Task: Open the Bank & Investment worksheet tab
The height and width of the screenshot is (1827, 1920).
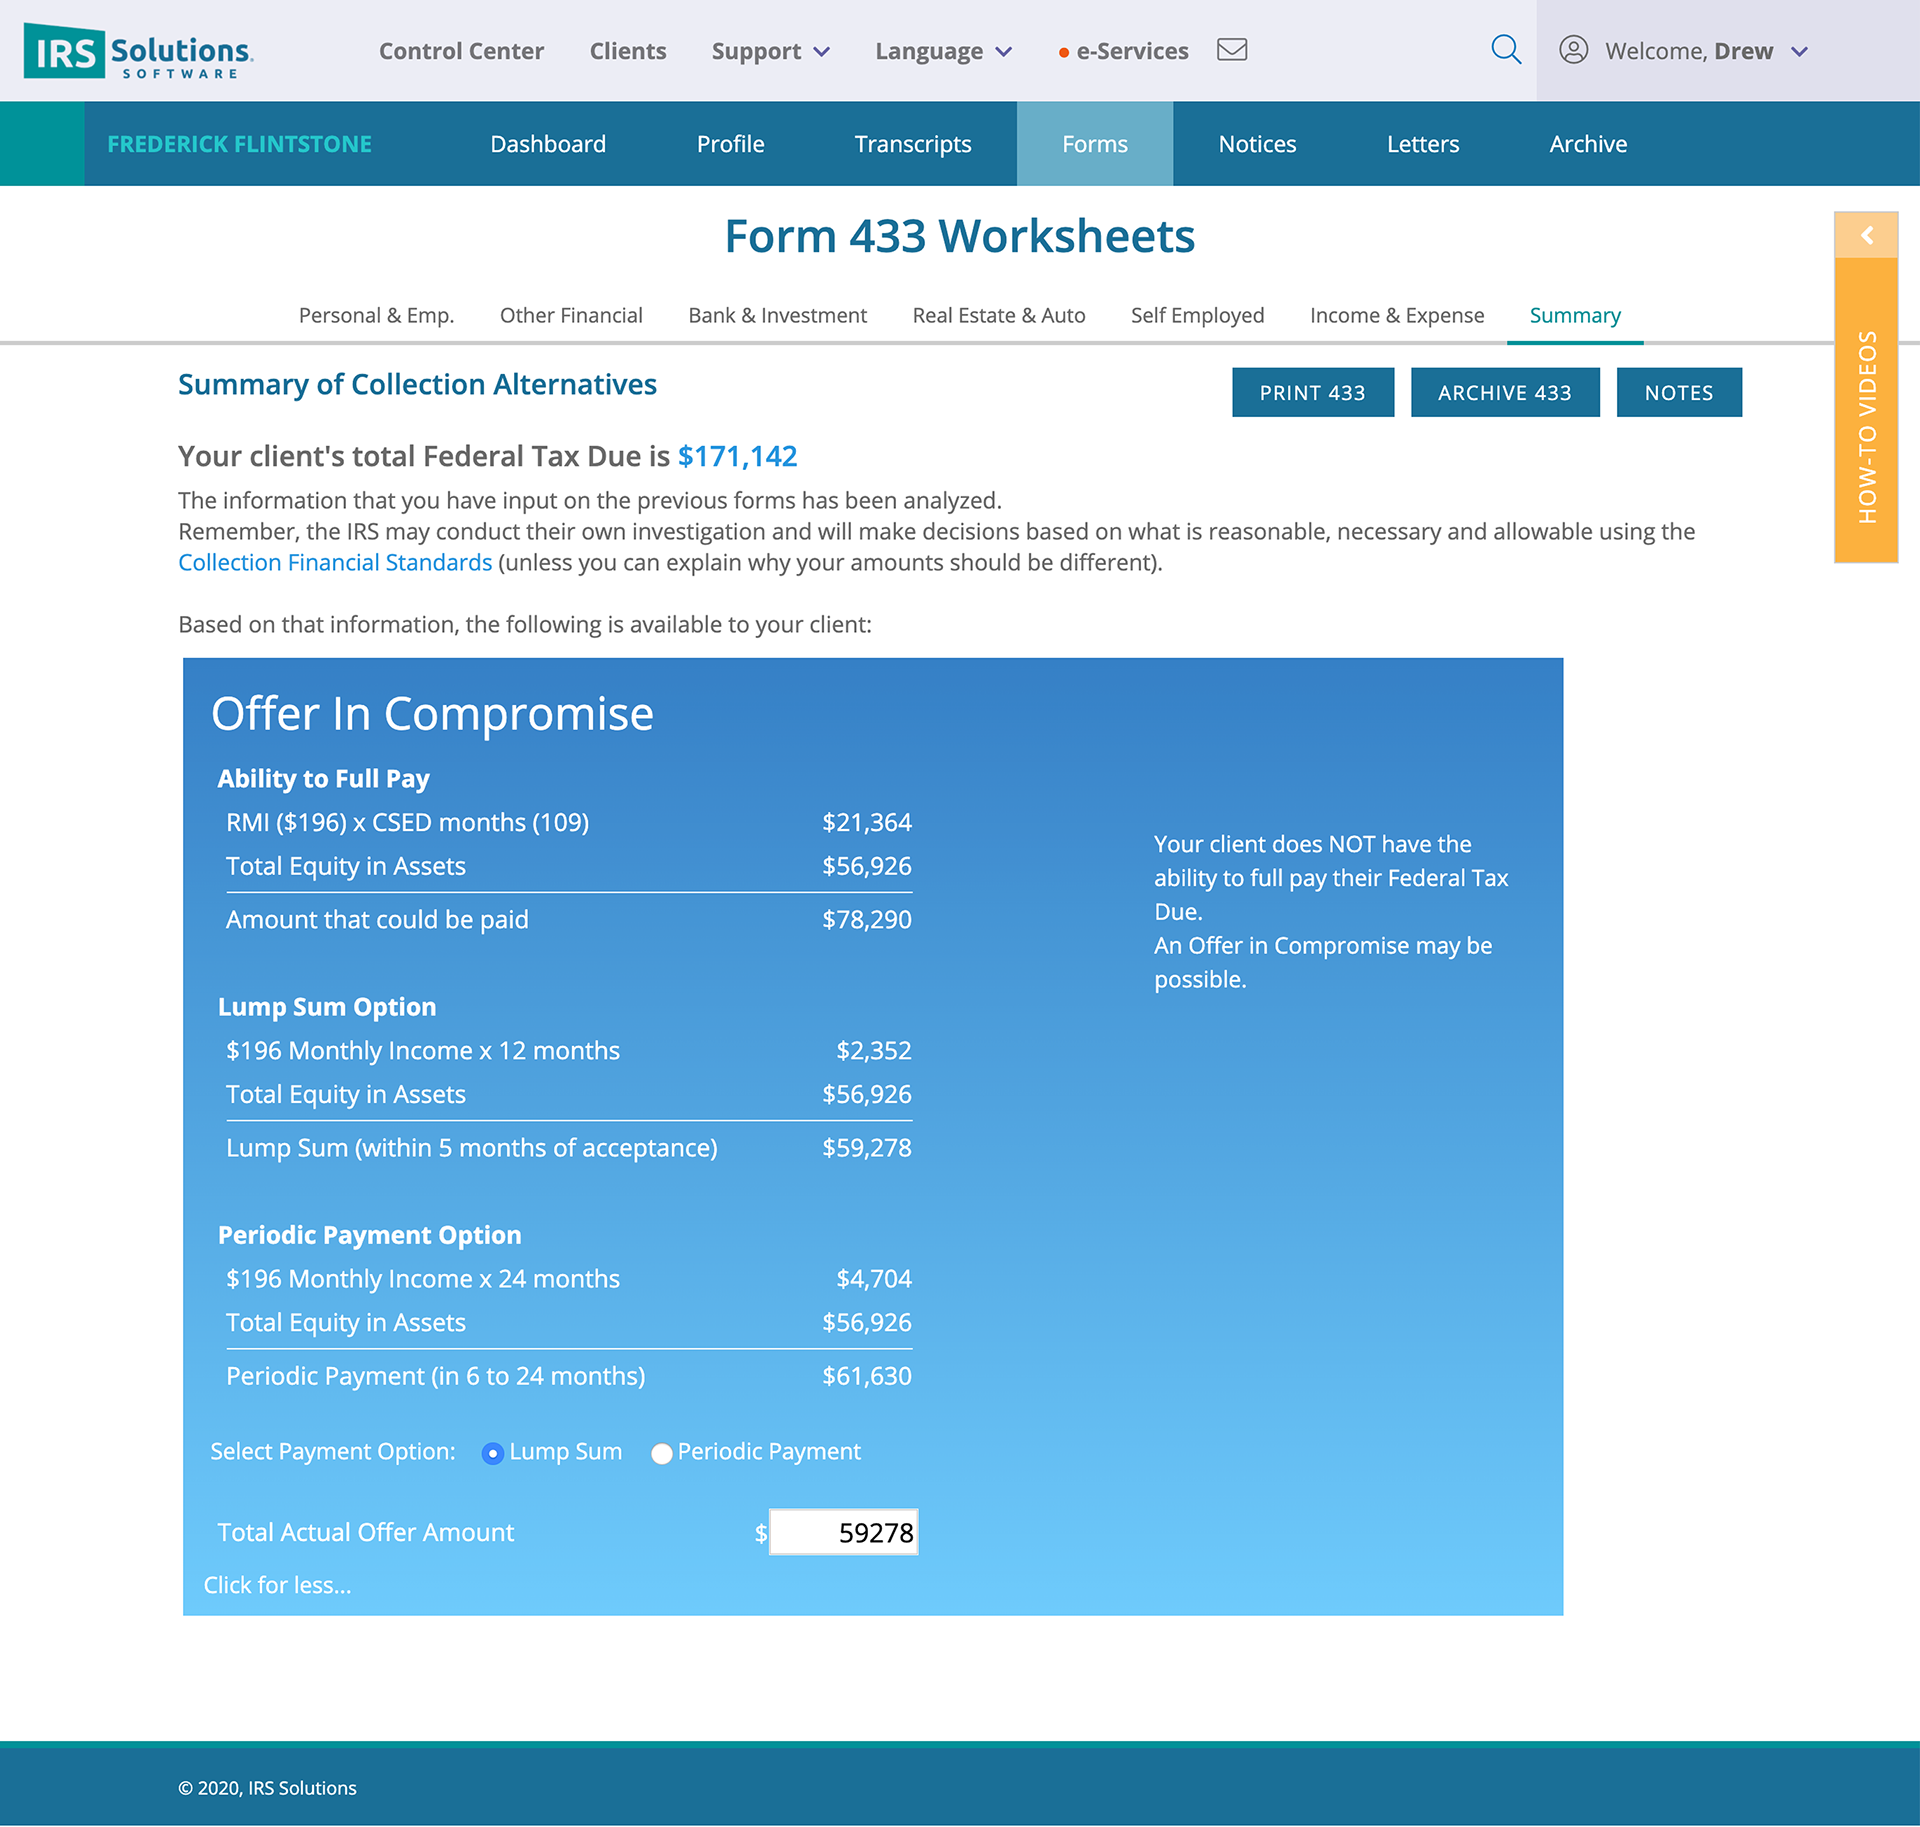Action: 777,315
